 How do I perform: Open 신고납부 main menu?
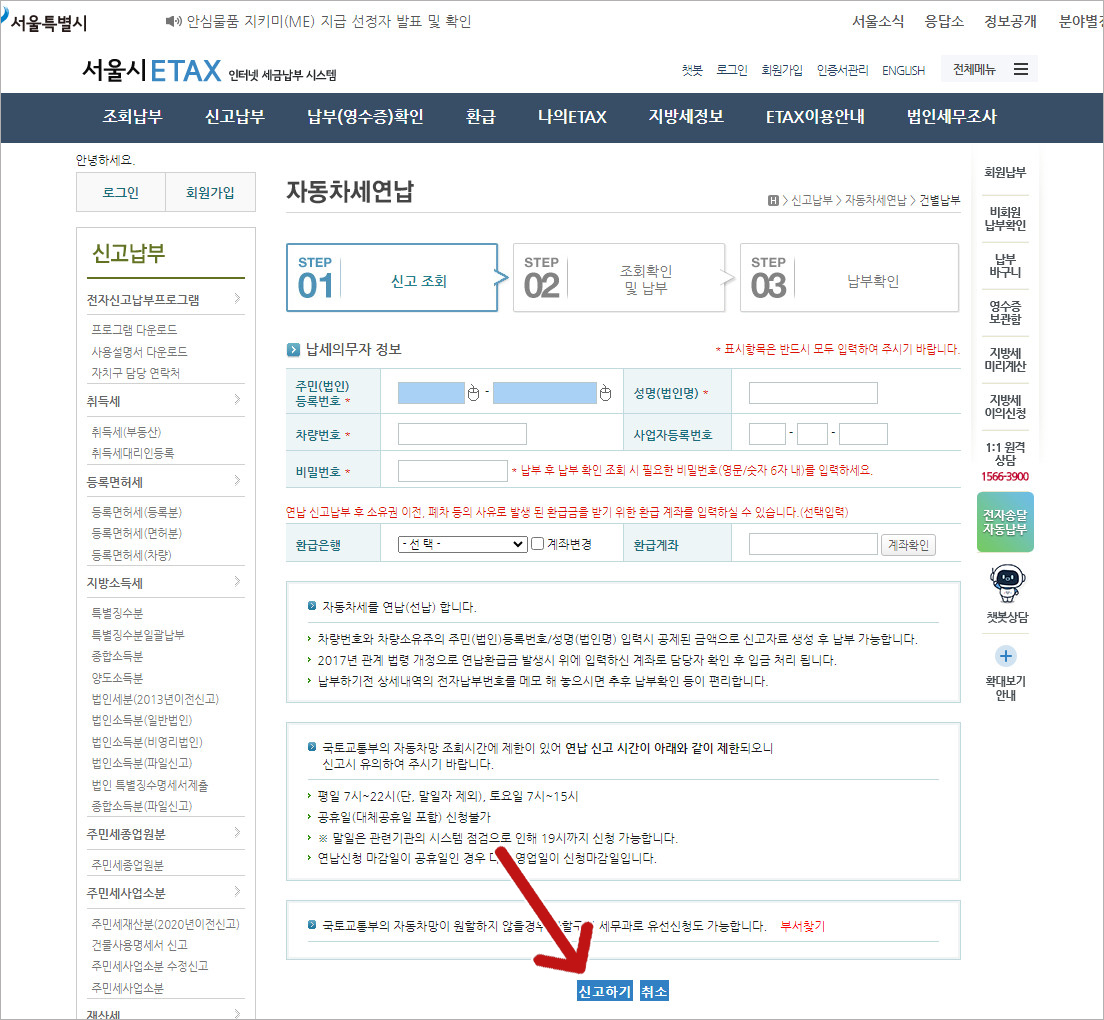(234, 116)
